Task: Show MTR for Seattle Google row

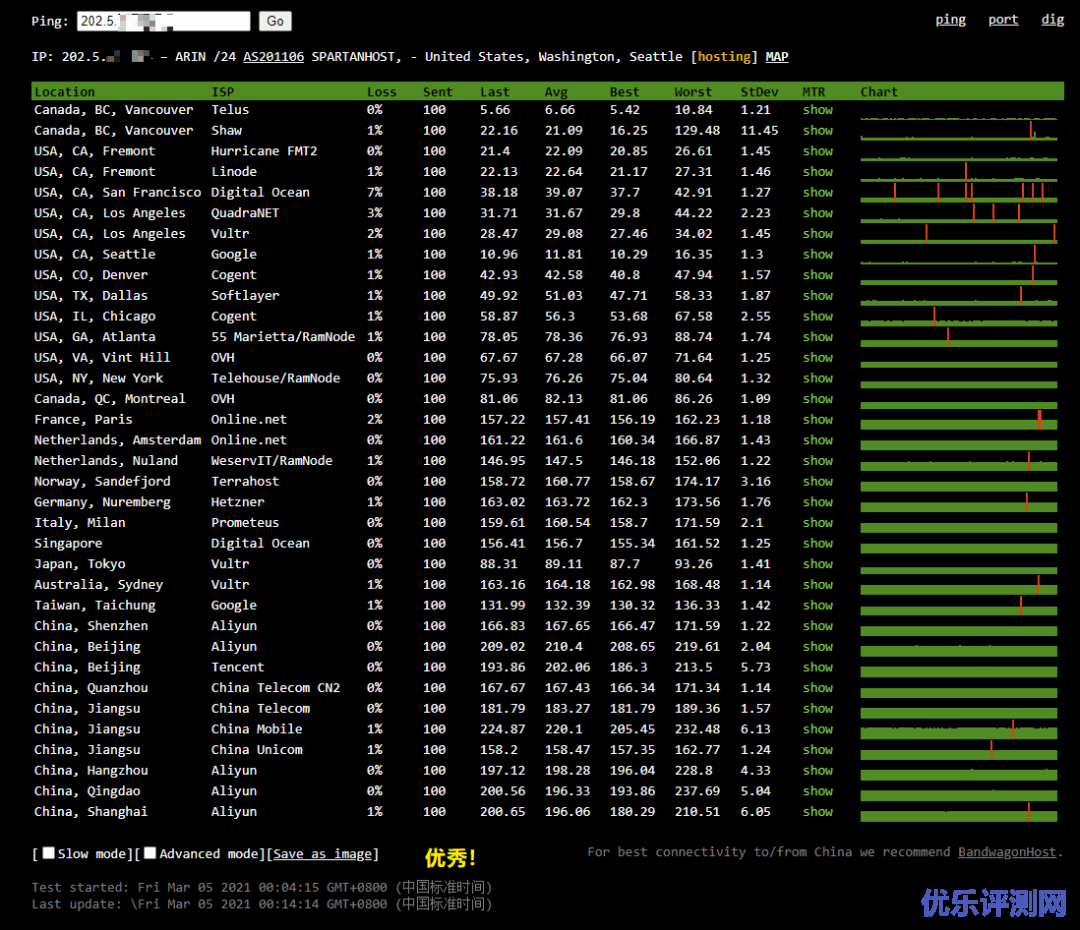Action: [818, 254]
